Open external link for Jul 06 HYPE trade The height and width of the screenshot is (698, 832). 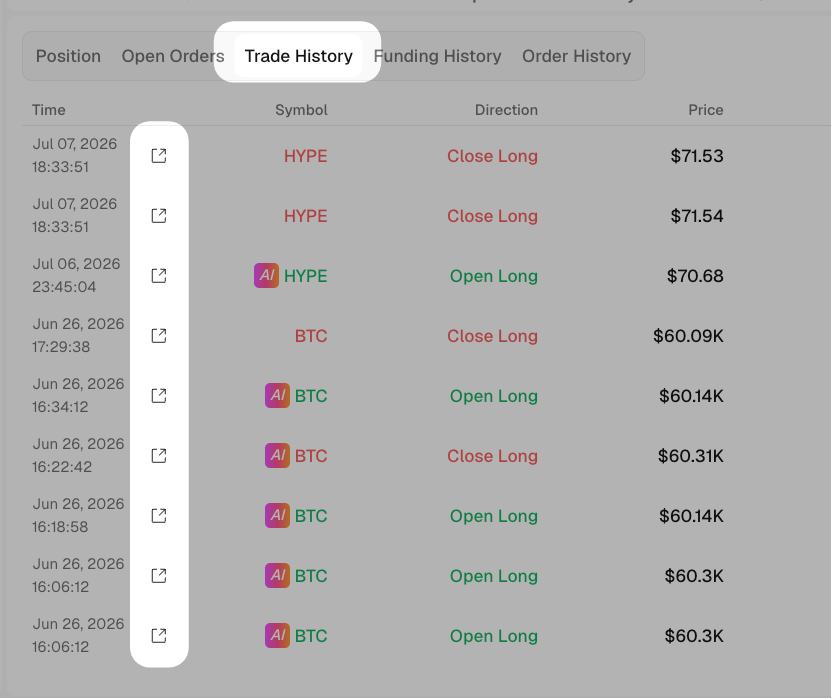(x=159, y=275)
